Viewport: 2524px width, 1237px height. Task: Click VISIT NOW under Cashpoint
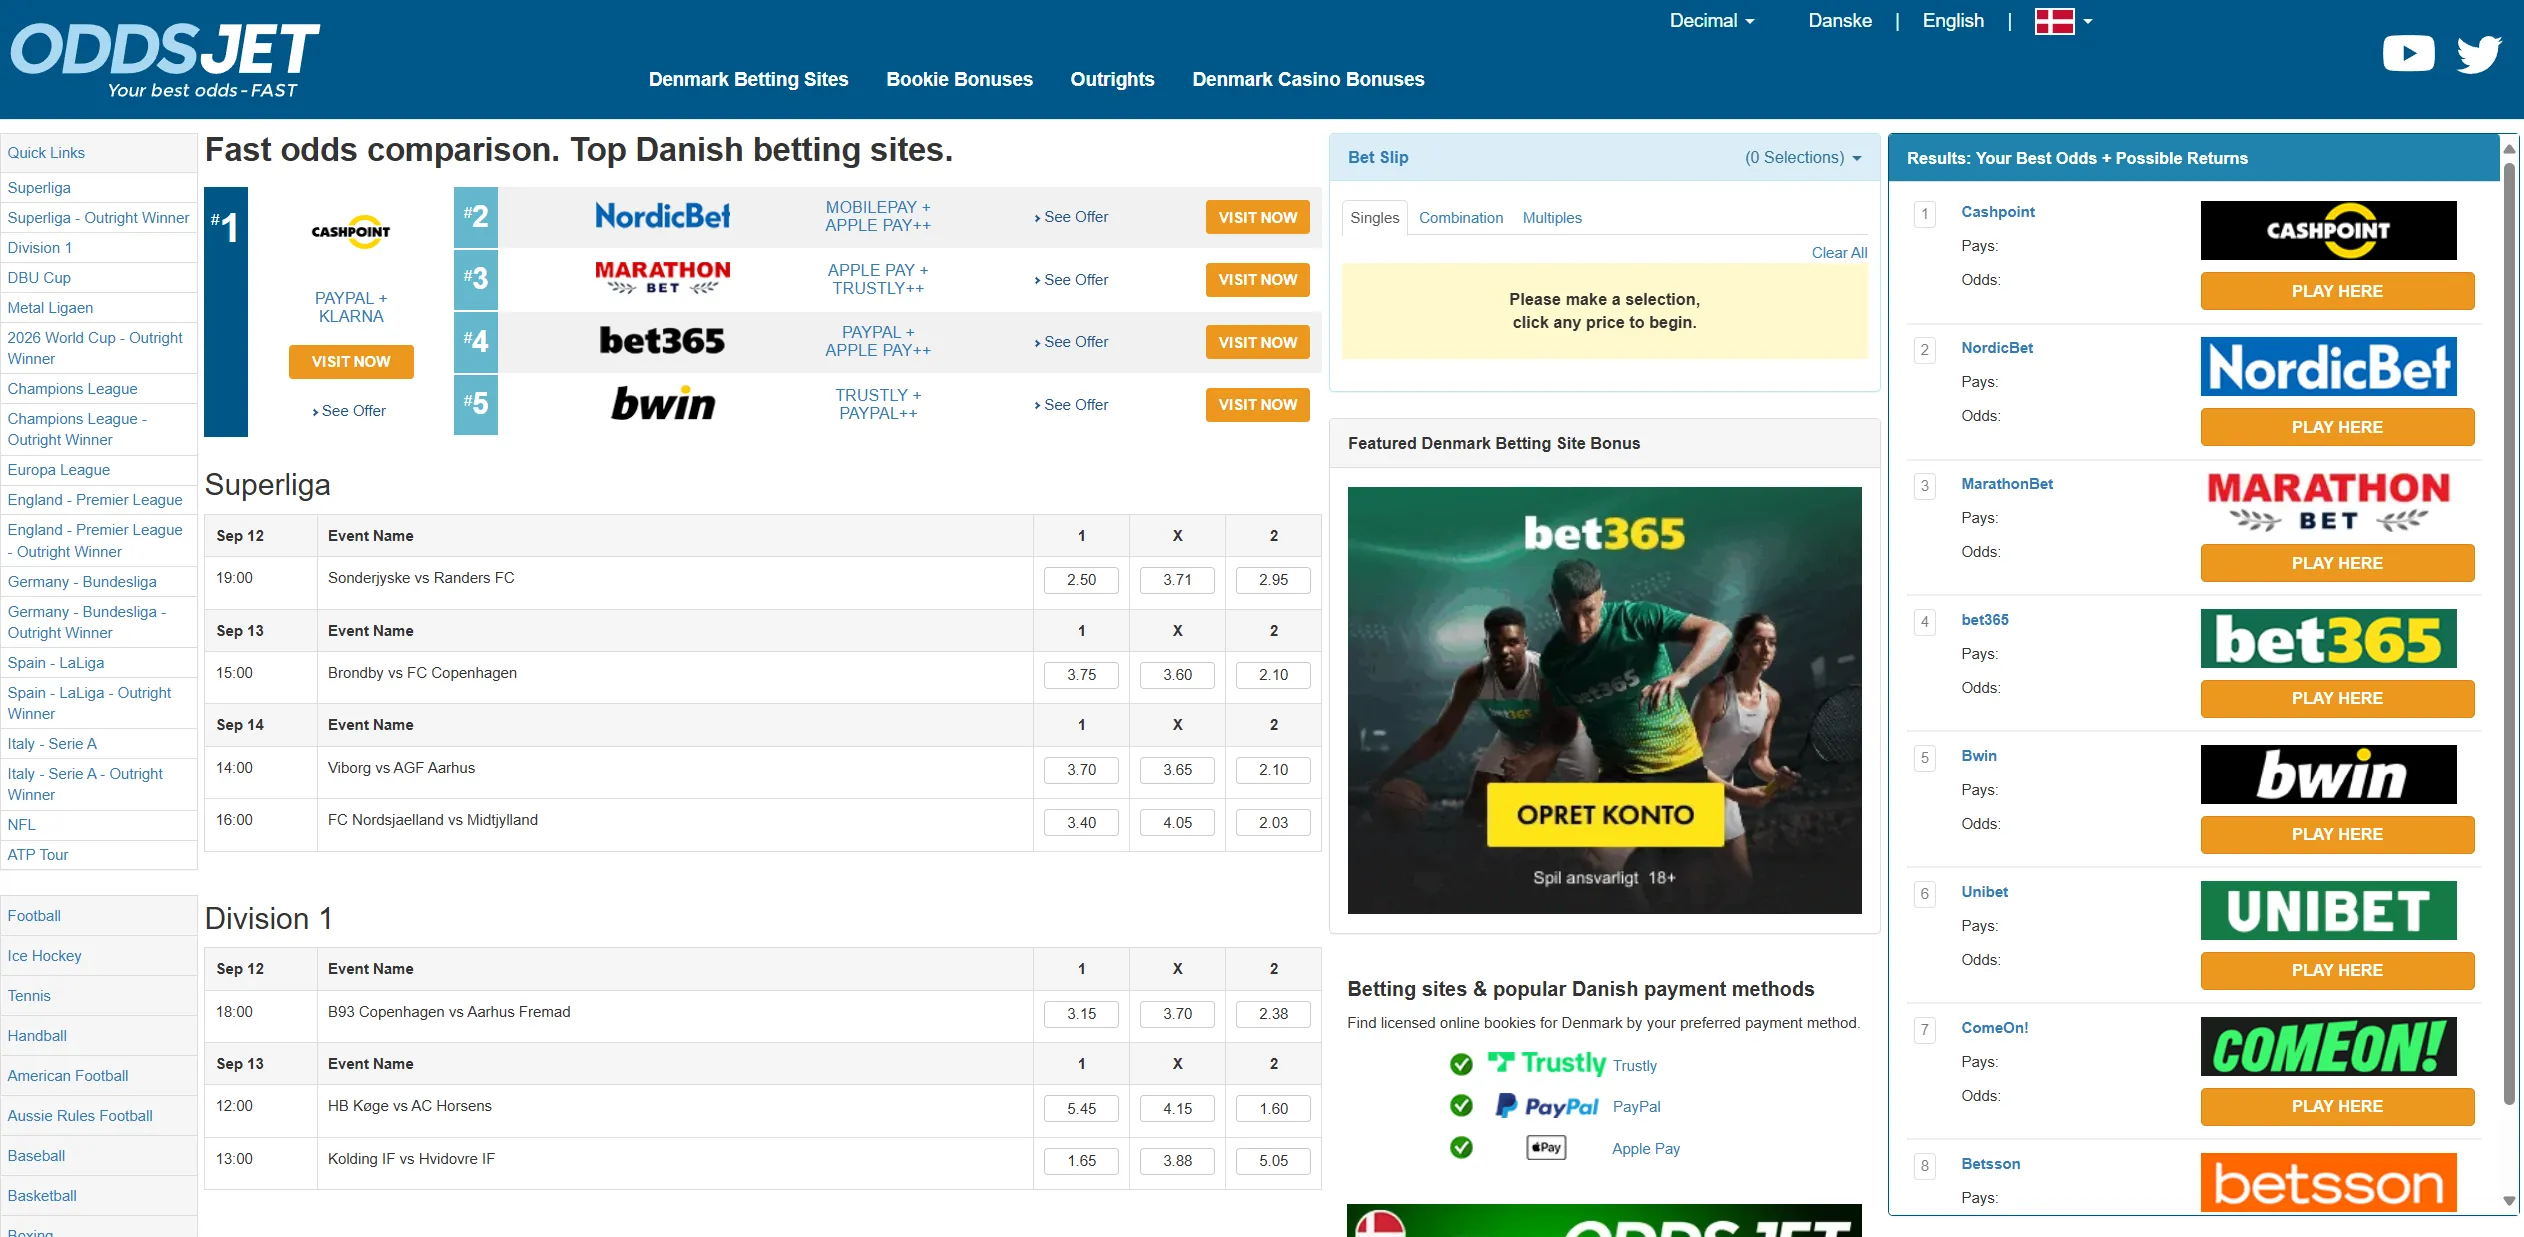[351, 362]
